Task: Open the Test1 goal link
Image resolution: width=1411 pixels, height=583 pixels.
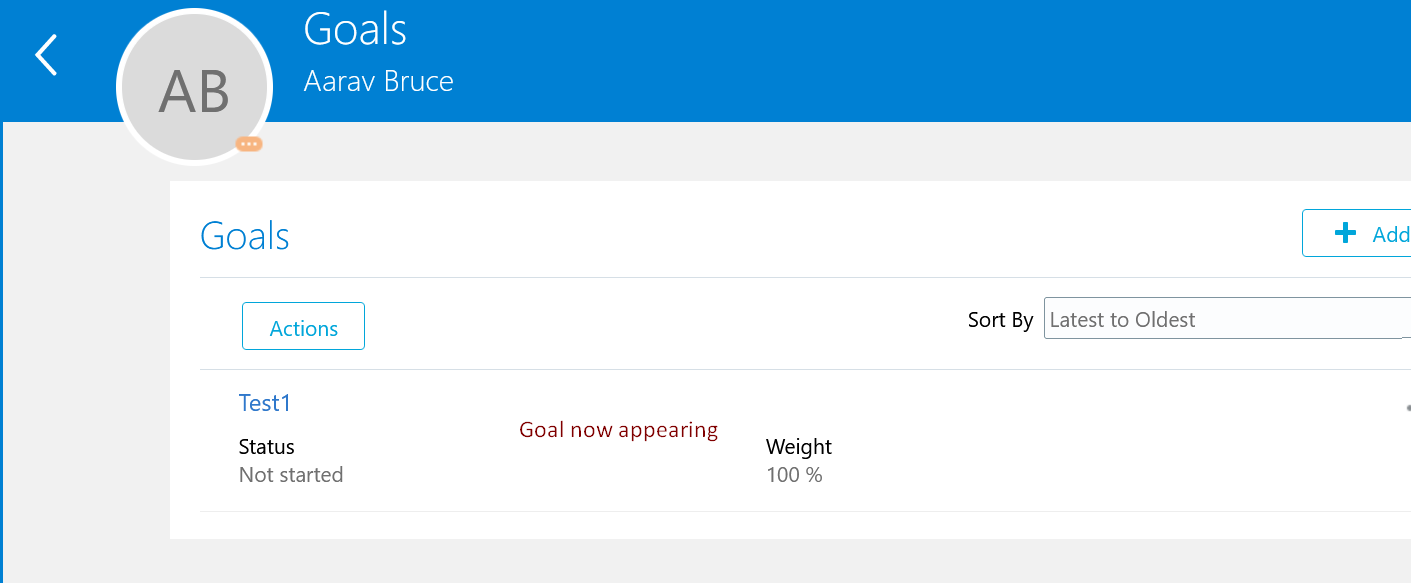Action: point(265,403)
